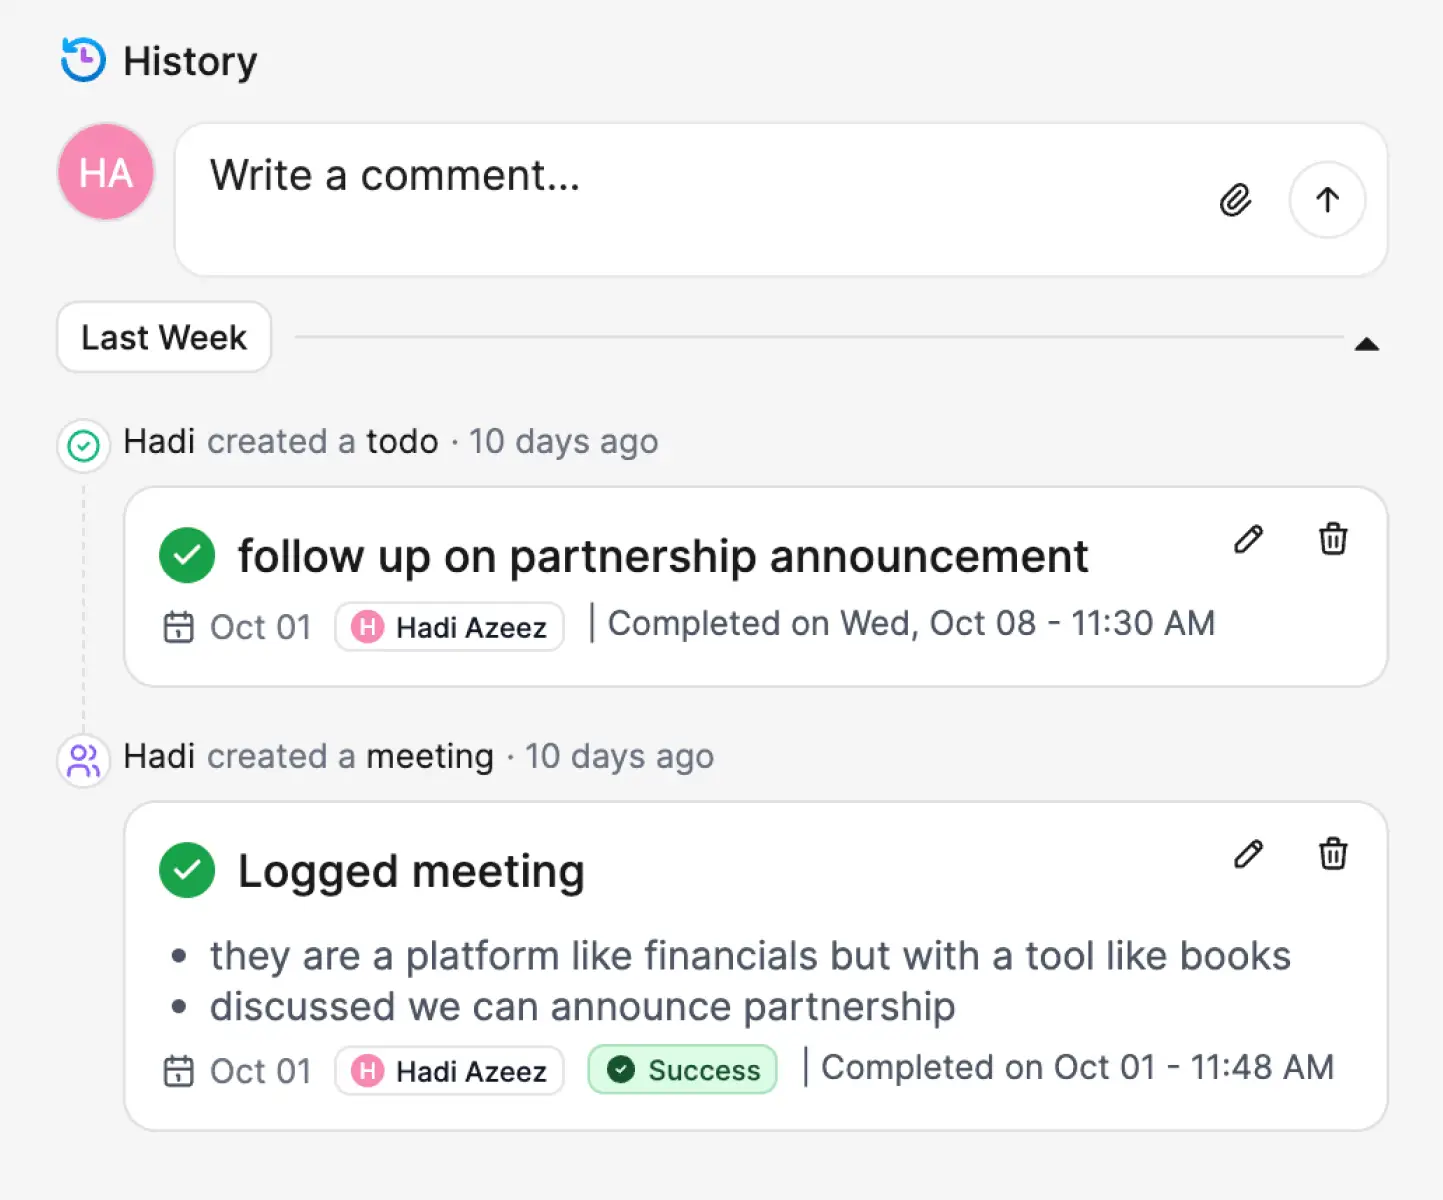Click the Last Week group label

click(164, 338)
